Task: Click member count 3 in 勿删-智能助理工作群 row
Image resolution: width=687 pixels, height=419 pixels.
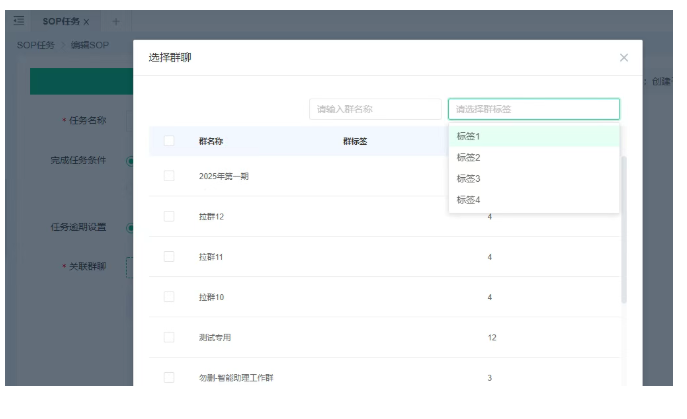Action: (x=489, y=378)
